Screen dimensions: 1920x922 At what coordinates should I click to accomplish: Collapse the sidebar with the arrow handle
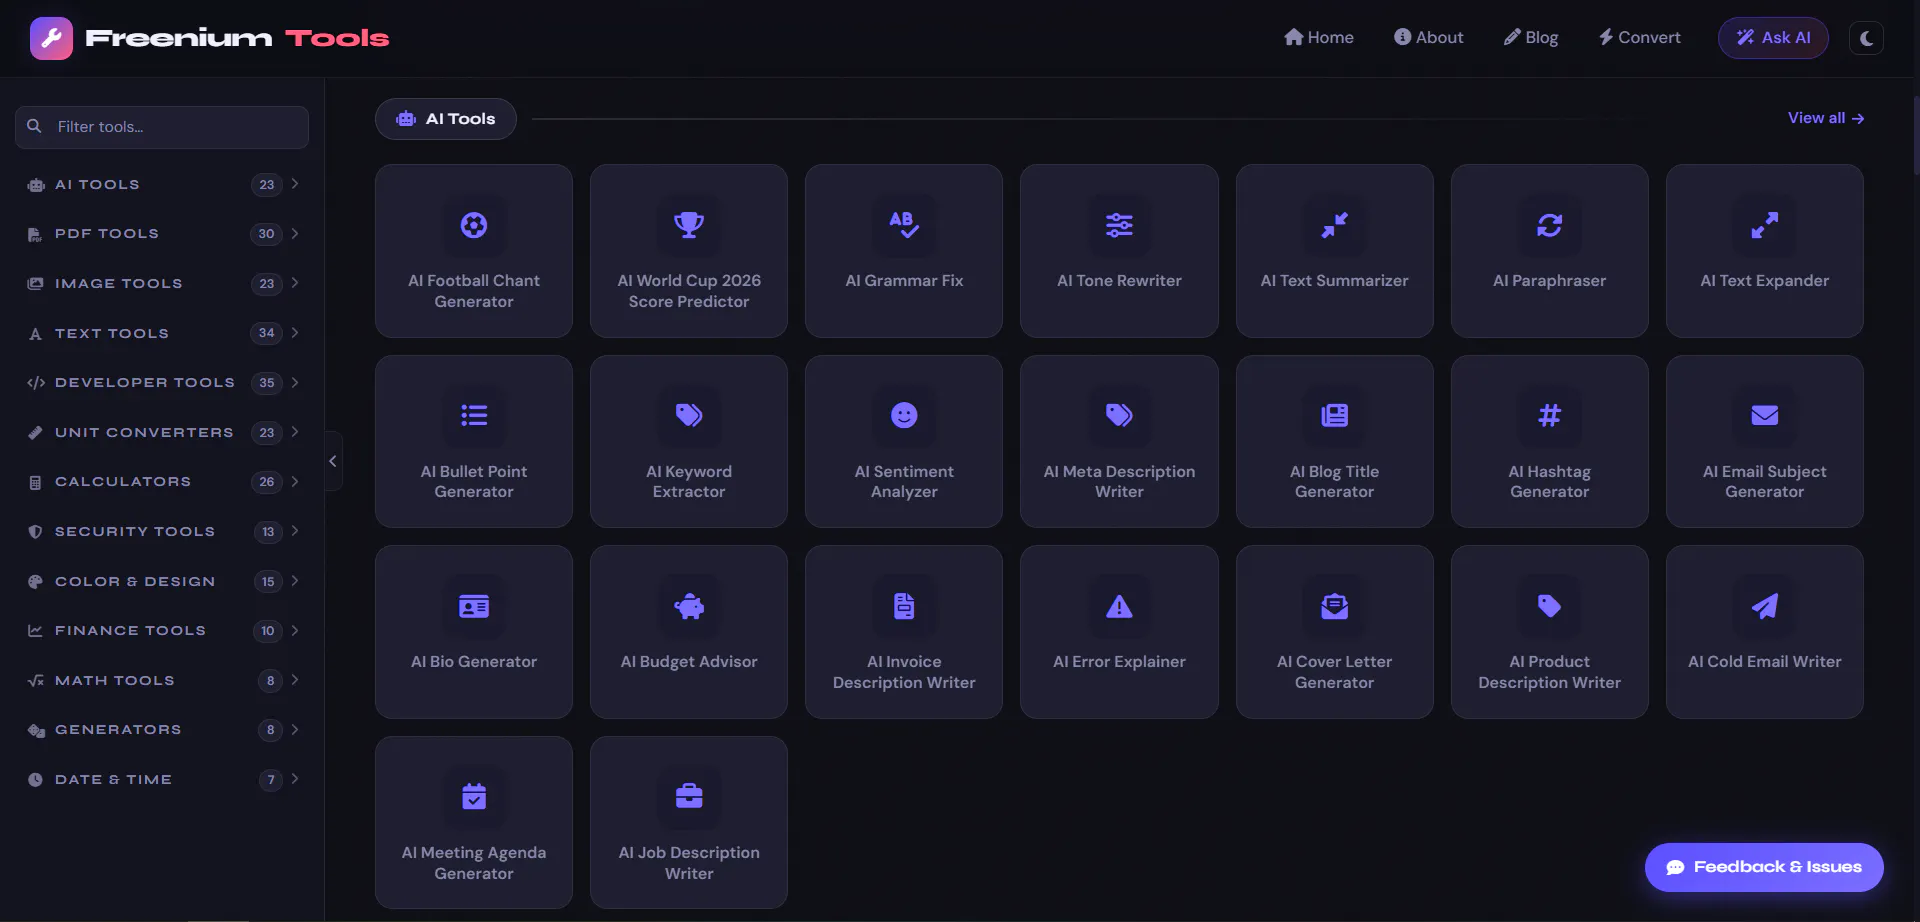tap(333, 461)
